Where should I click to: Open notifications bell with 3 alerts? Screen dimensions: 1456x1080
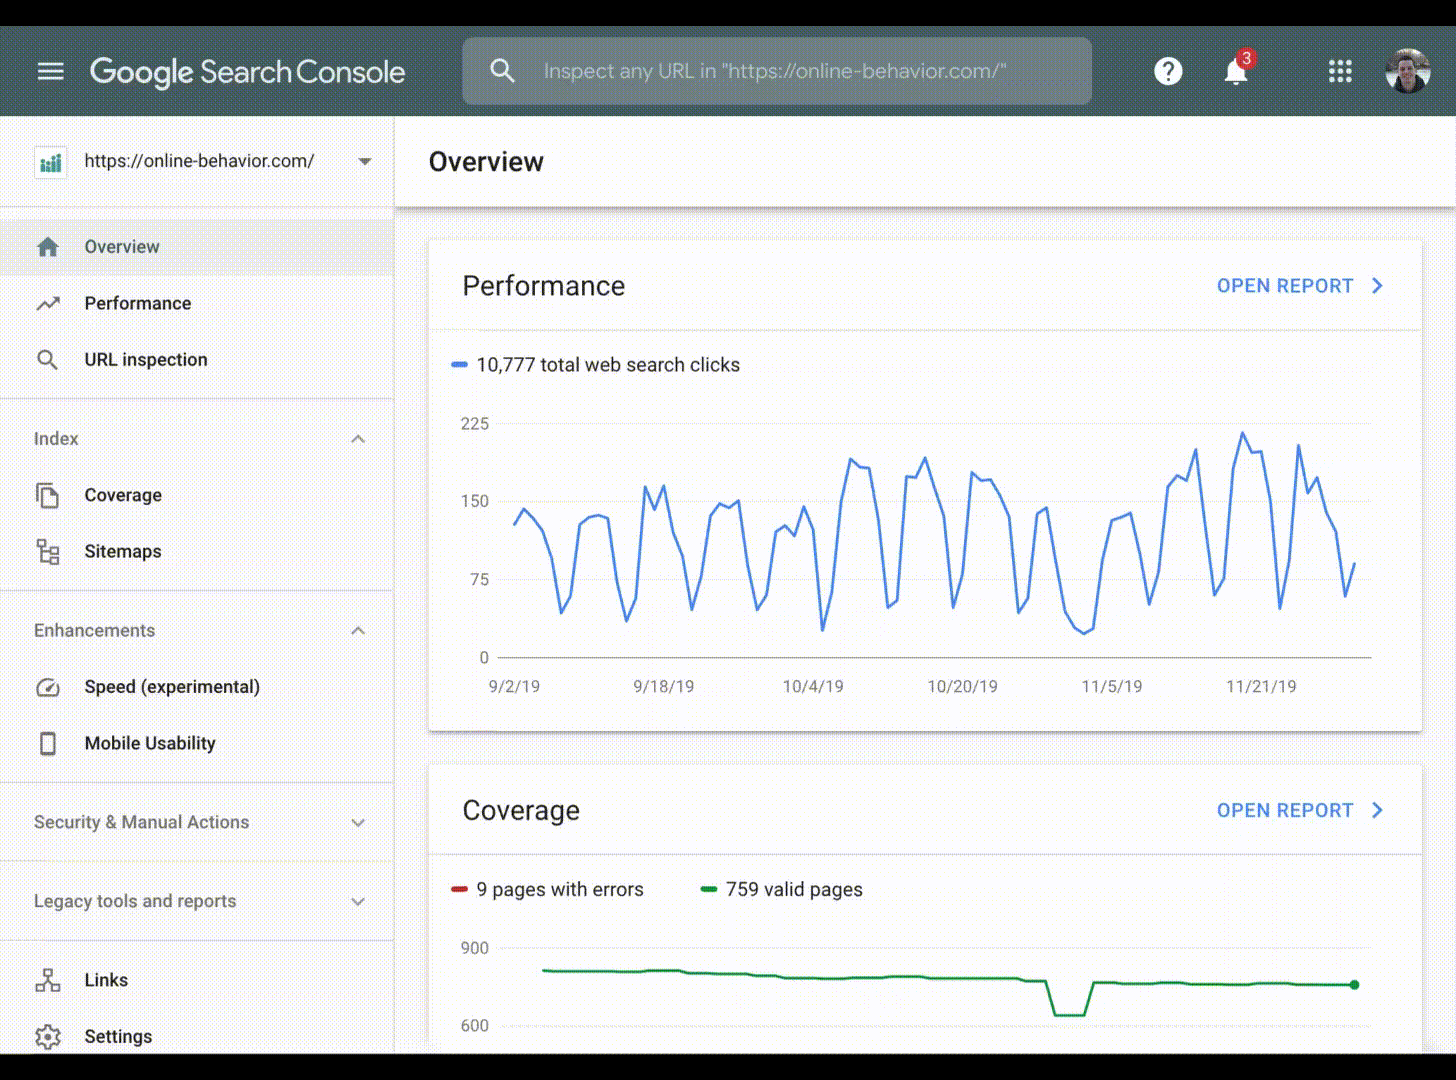click(1236, 72)
